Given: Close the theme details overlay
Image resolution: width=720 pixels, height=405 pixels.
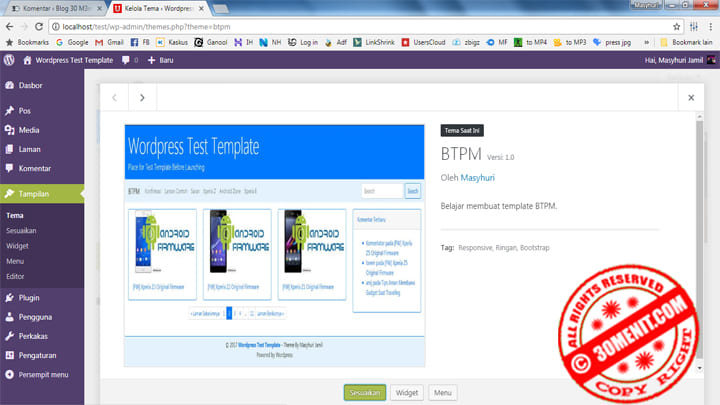Looking at the screenshot, I should (691, 97).
